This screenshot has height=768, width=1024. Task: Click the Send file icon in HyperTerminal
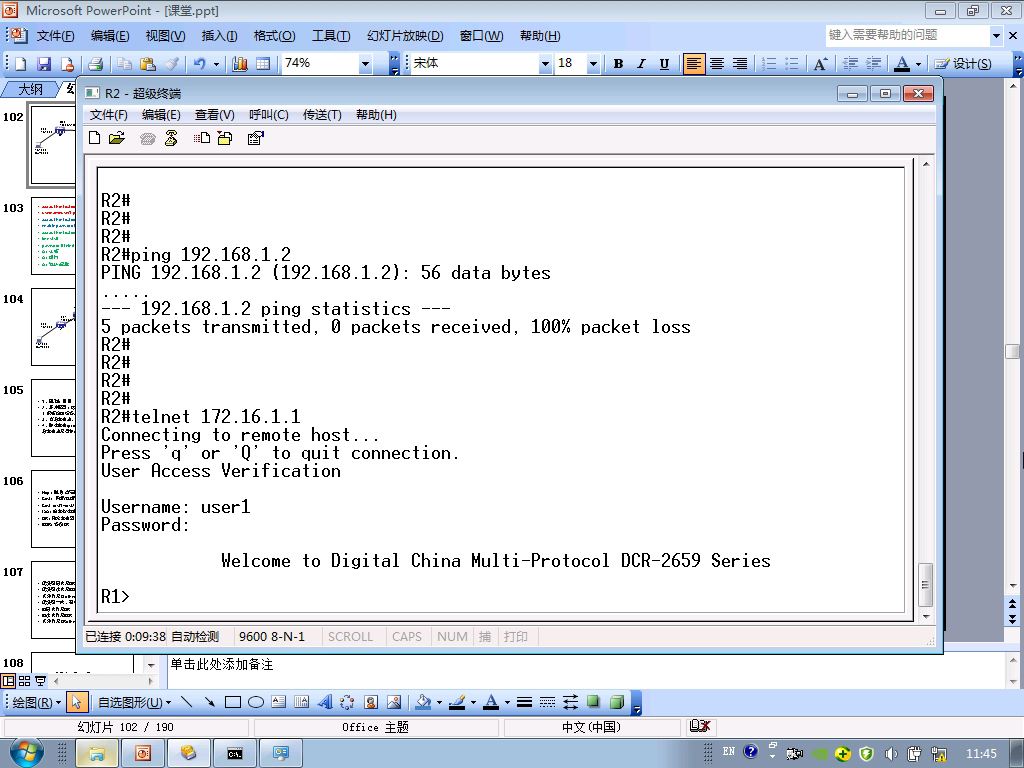(x=202, y=138)
